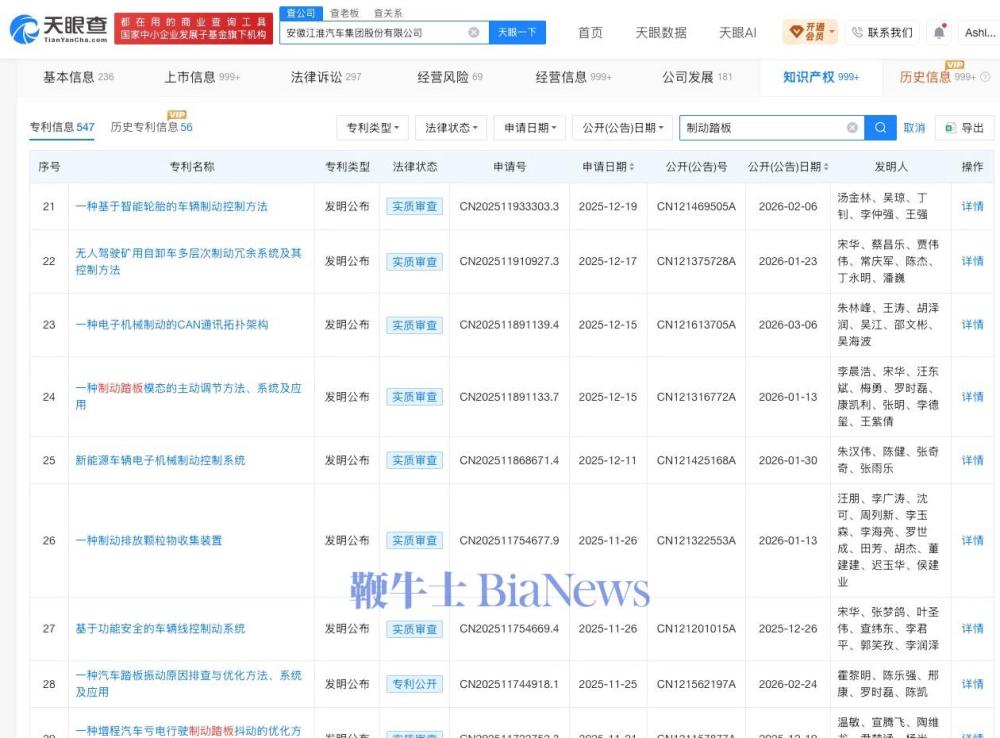The height and width of the screenshot is (738, 1000).
Task: Open the 法律状态 dropdown
Action: tap(451, 128)
